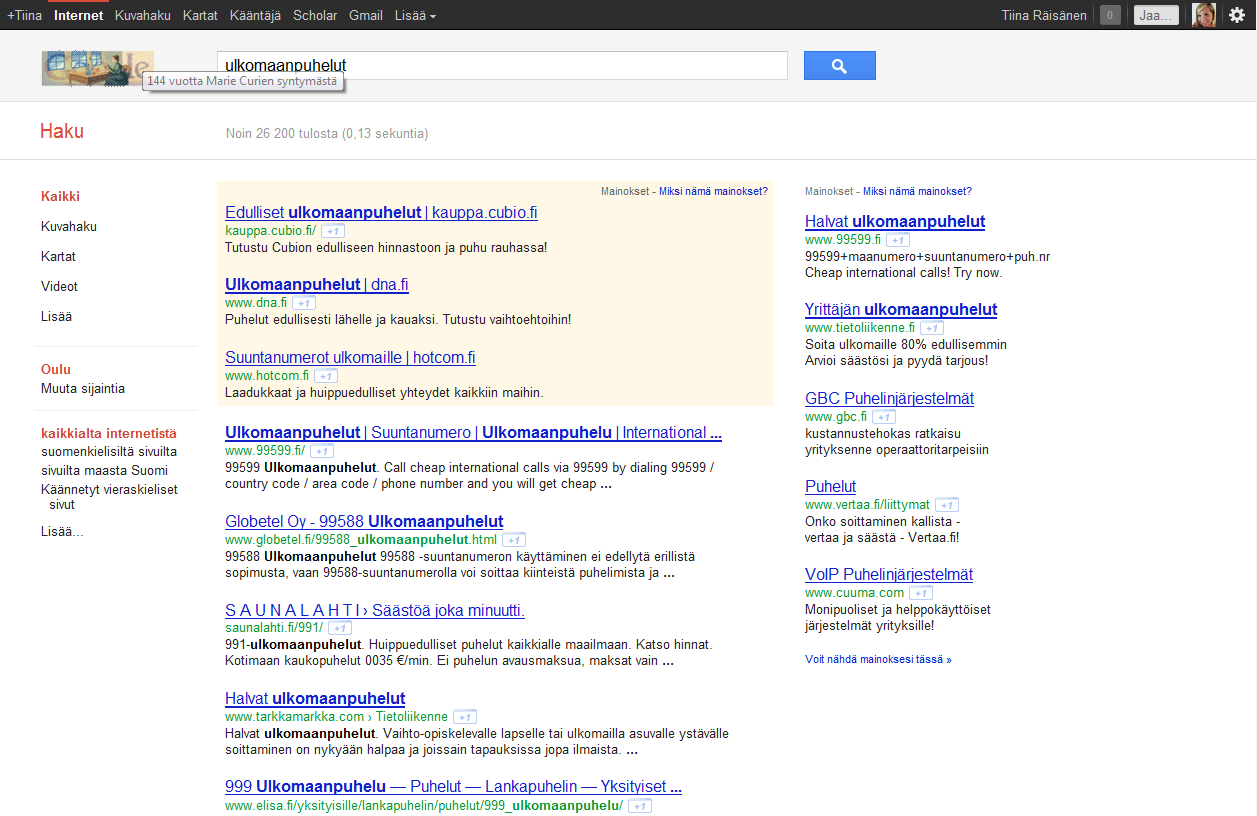The width and height of the screenshot is (1257, 816).
Task: Click +1 button next to www.hotcom.fi
Action: point(326,376)
